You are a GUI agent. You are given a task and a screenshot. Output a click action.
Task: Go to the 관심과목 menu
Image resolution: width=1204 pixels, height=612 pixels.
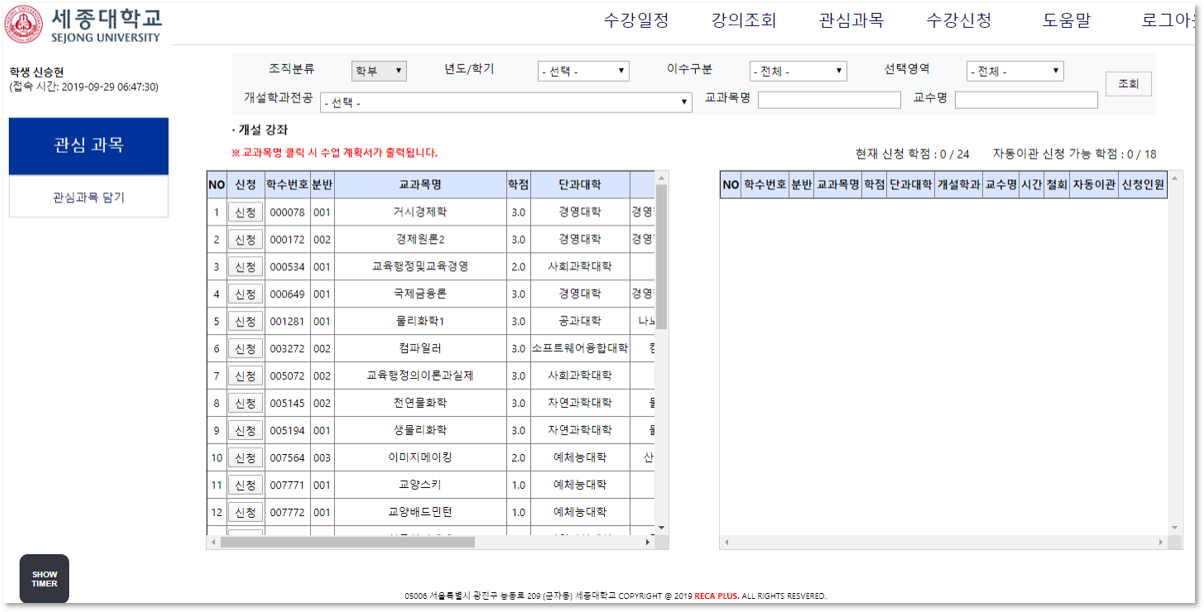click(x=851, y=20)
